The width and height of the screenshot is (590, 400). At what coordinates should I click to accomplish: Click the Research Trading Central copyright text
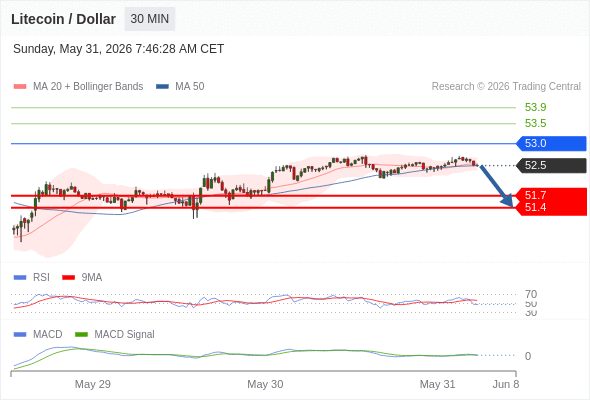506,87
